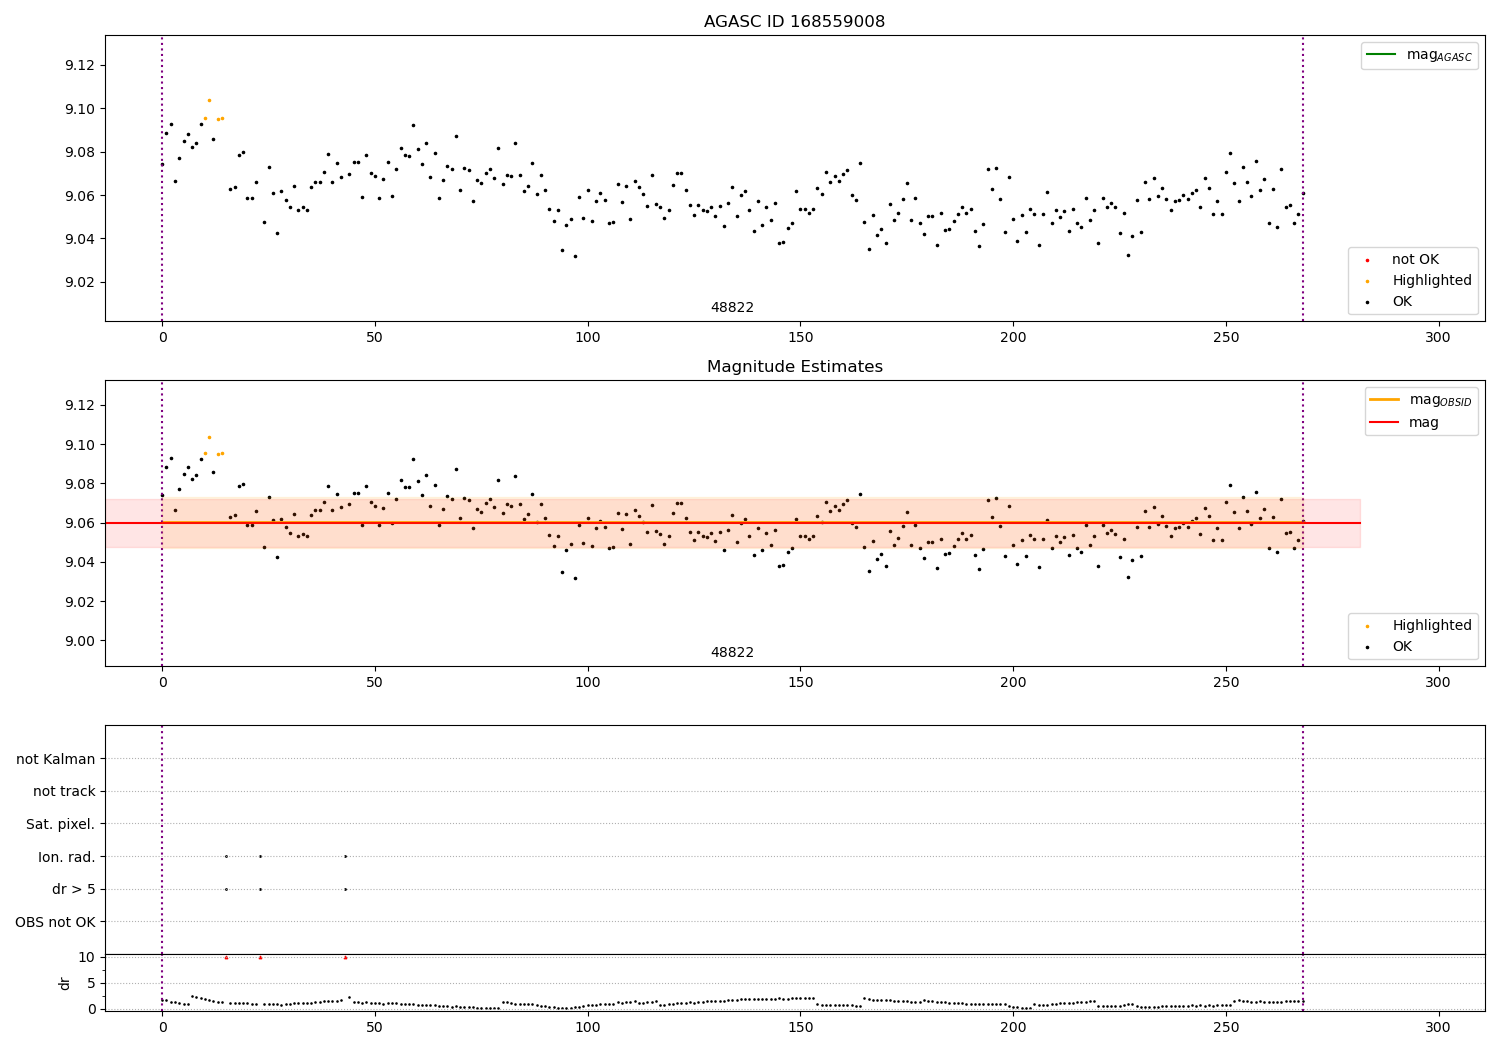Click the 300 x-axis tick in bottom panel

point(1438,1028)
